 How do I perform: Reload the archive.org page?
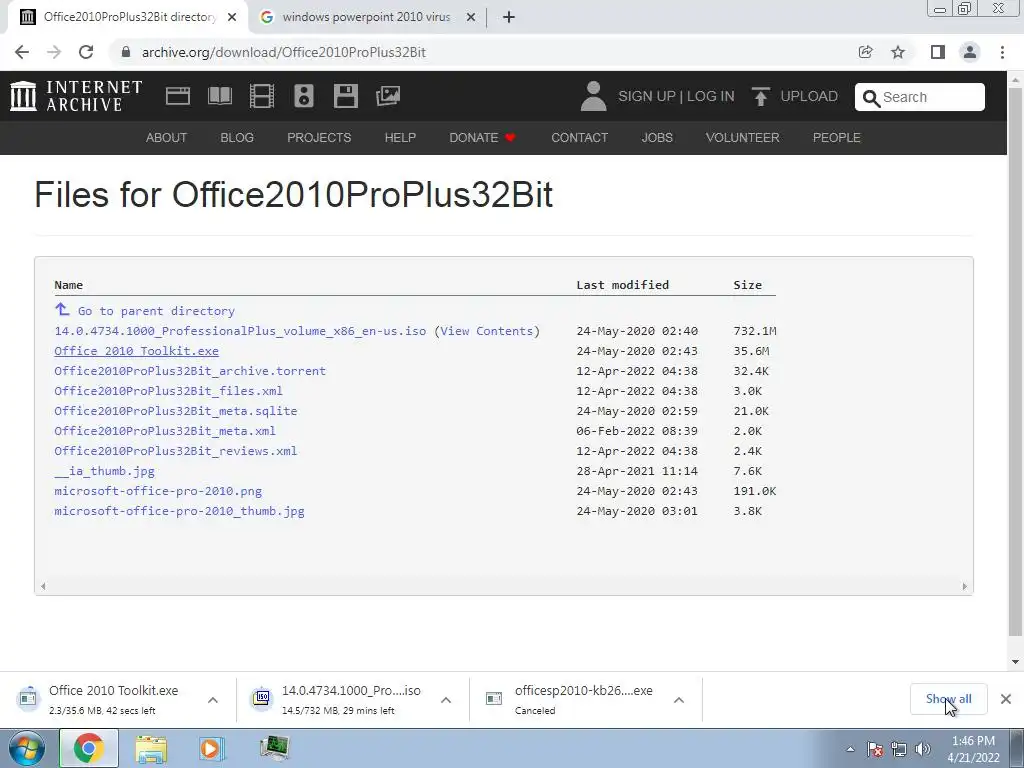pos(86,52)
